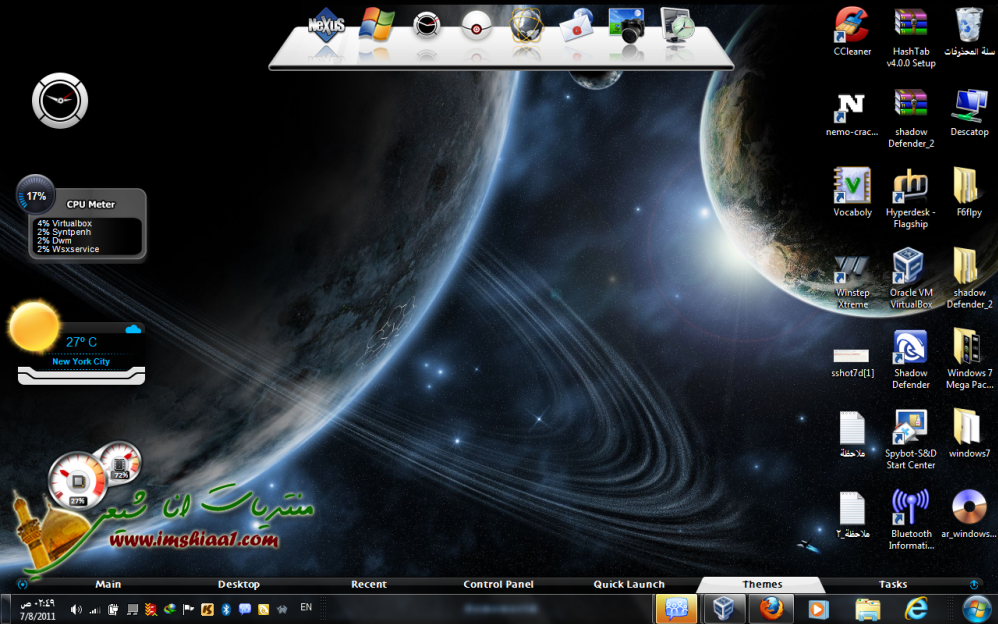
Task: Open the monitor with clock dock icon
Action: click(677, 25)
